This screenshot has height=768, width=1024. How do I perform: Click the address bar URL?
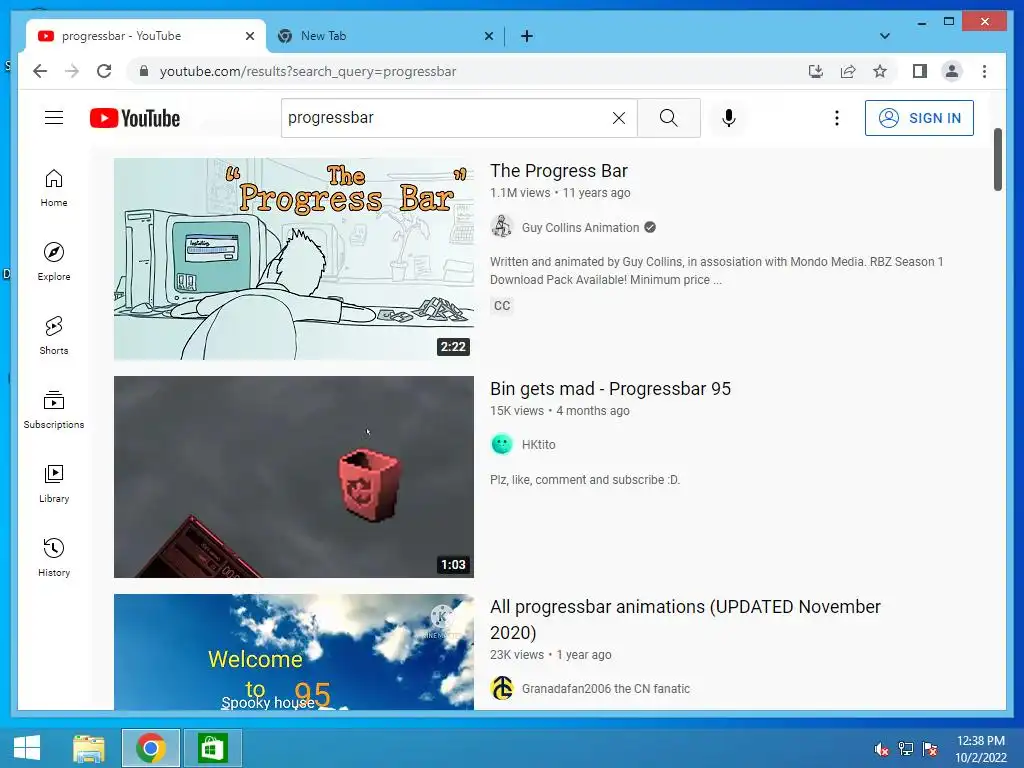308,71
